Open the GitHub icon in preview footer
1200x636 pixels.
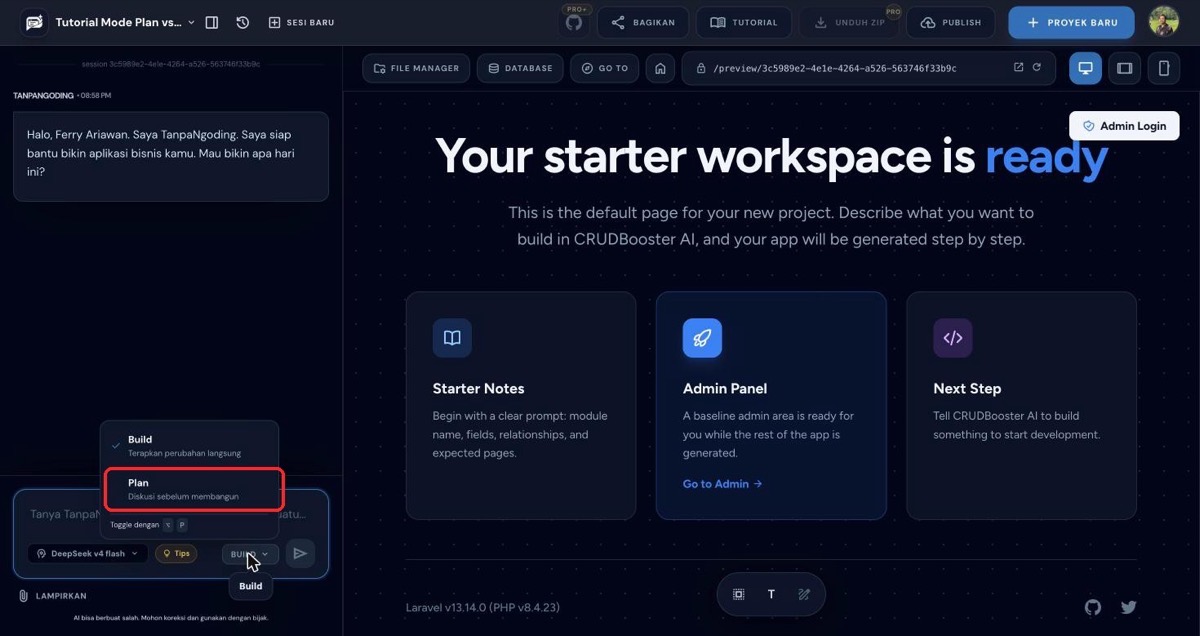[x=1093, y=607]
